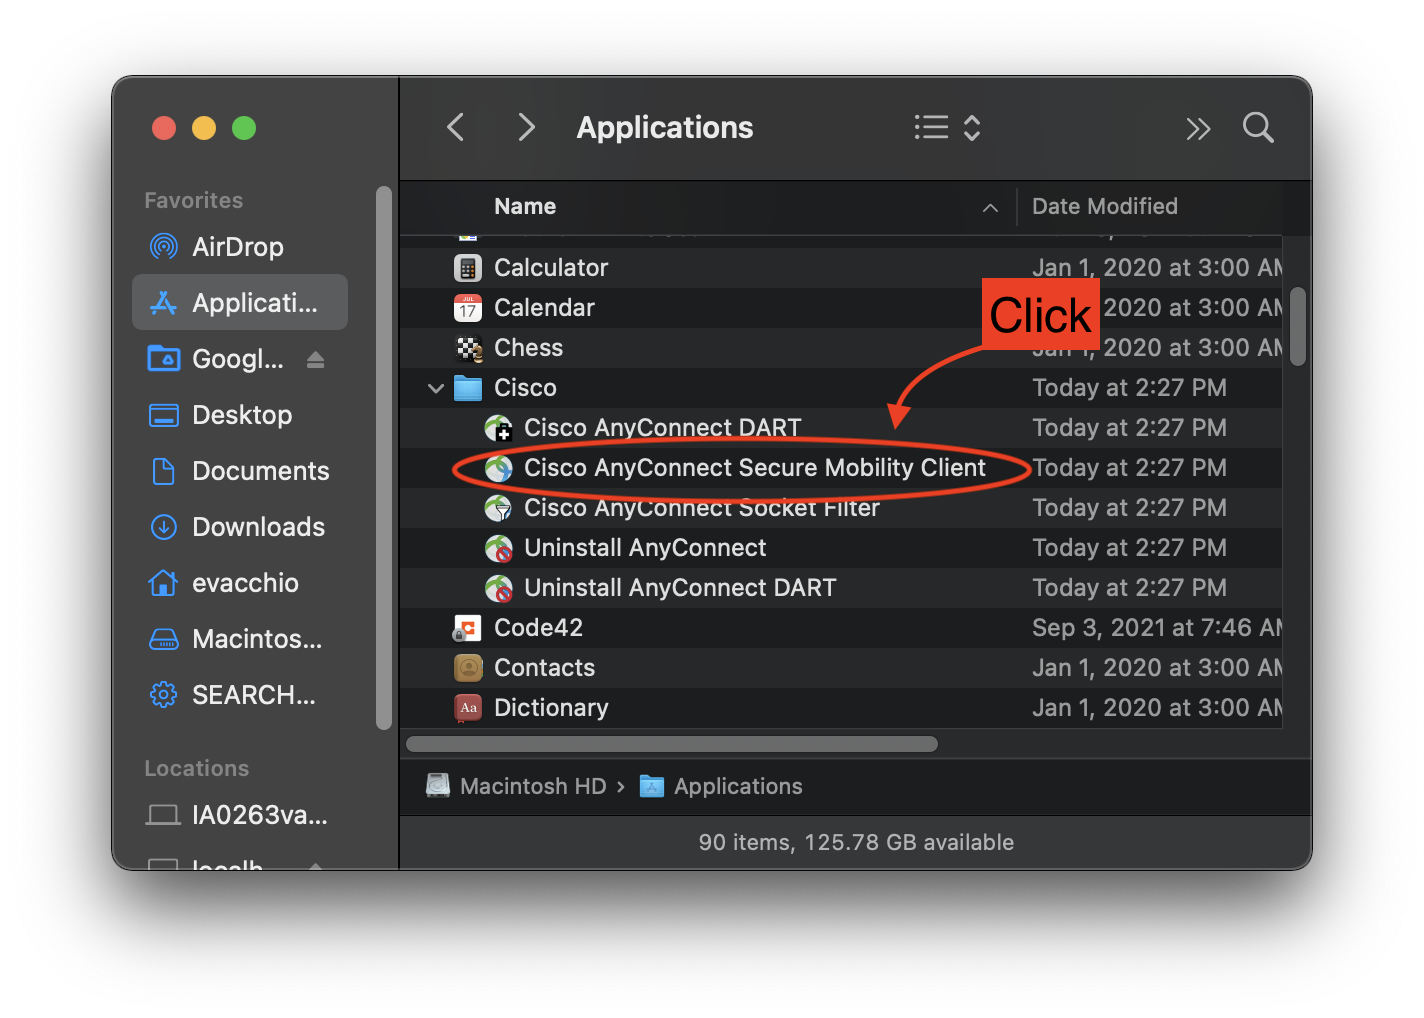Click Applications in the path bar
The height and width of the screenshot is (1018, 1424).
[721, 787]
